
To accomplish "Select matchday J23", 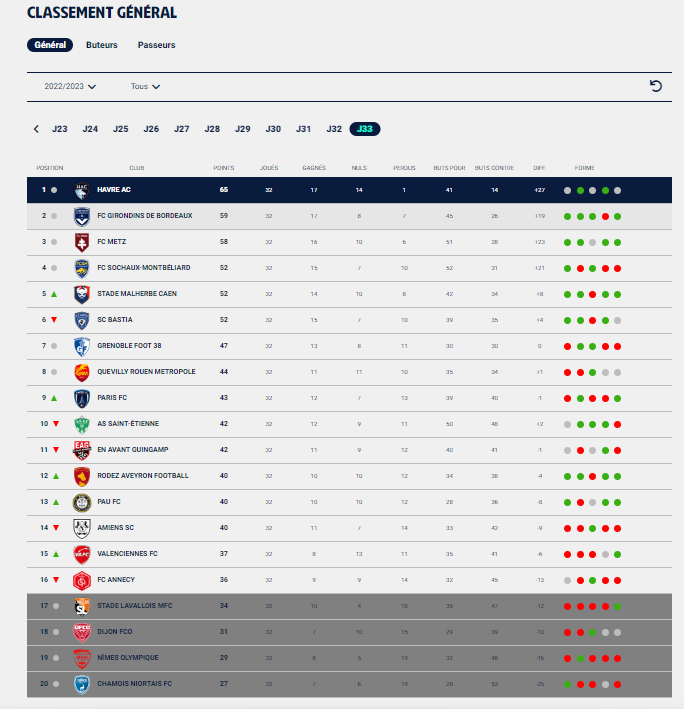I will click(60, 129).
